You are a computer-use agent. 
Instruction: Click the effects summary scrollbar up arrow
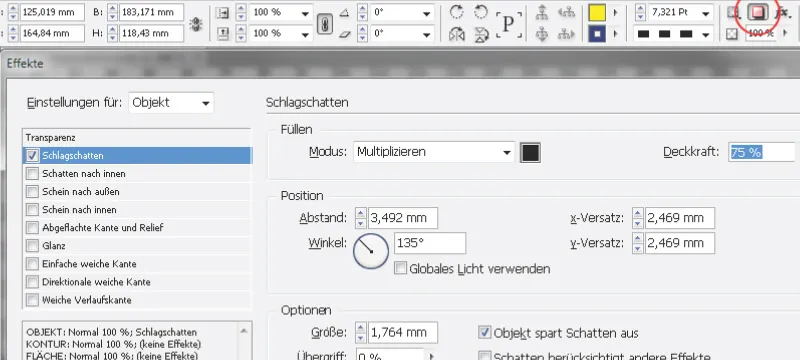(x=244, y=331)
